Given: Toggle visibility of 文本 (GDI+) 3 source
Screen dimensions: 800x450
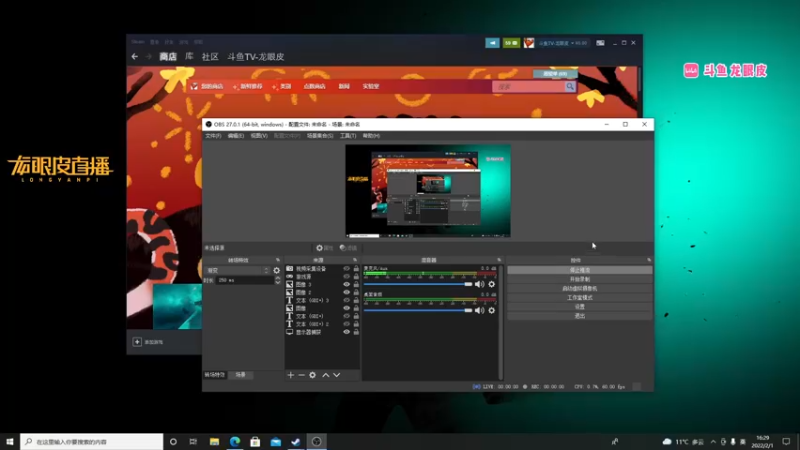Looking at the screenshot, I should (346, 301).
